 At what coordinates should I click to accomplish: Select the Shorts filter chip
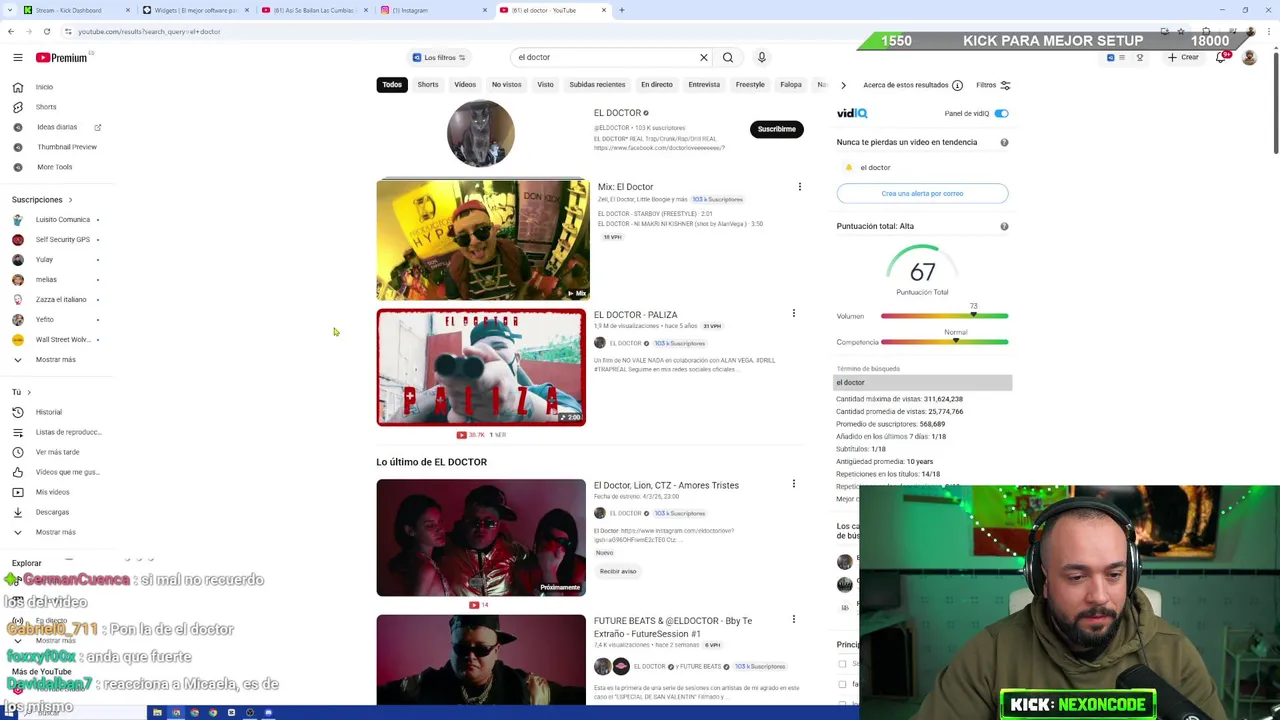click(x=428, y=85)
